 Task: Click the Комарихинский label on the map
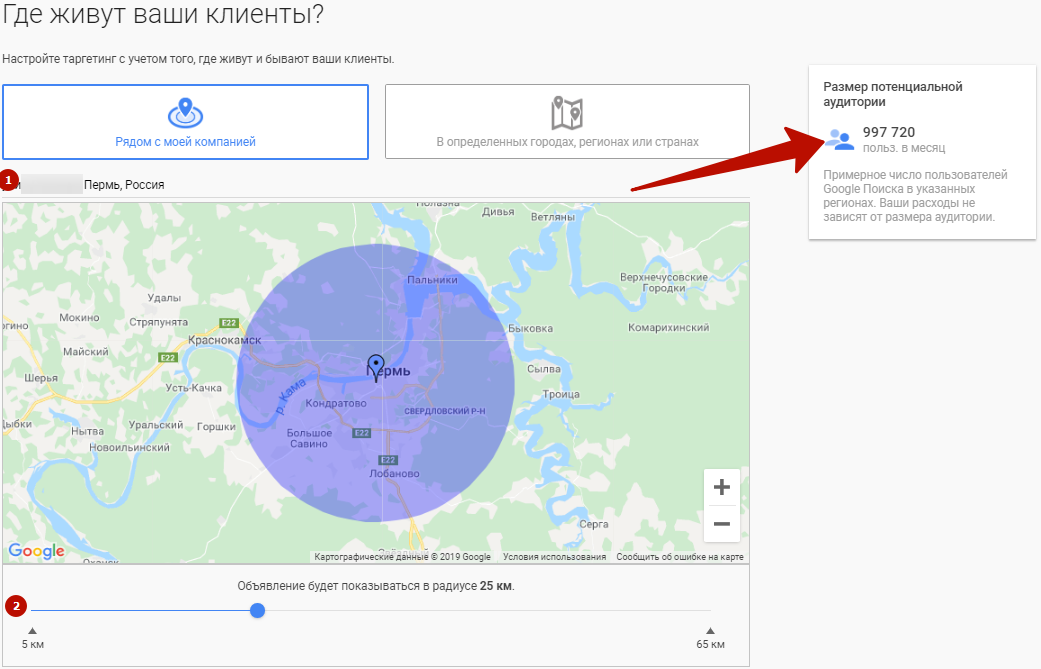669,327
